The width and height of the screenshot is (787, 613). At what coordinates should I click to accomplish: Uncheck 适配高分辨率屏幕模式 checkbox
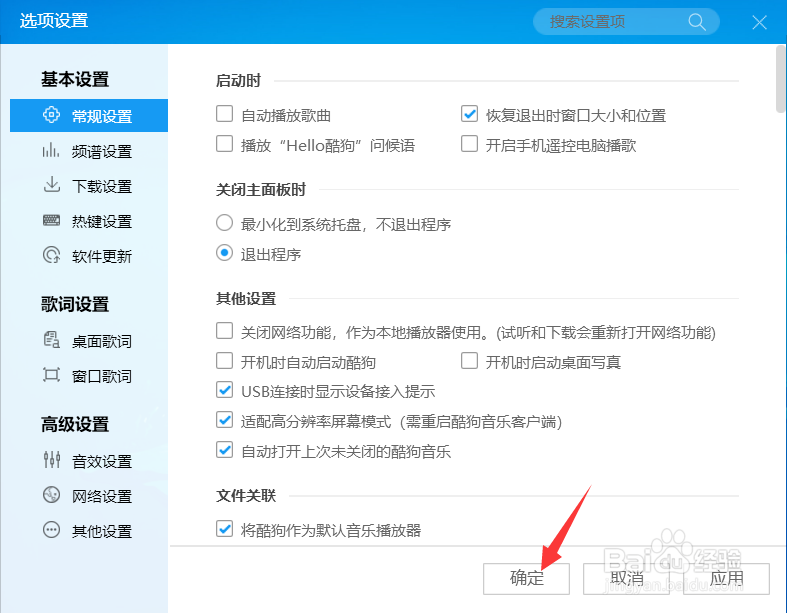(x=224, y=420)
